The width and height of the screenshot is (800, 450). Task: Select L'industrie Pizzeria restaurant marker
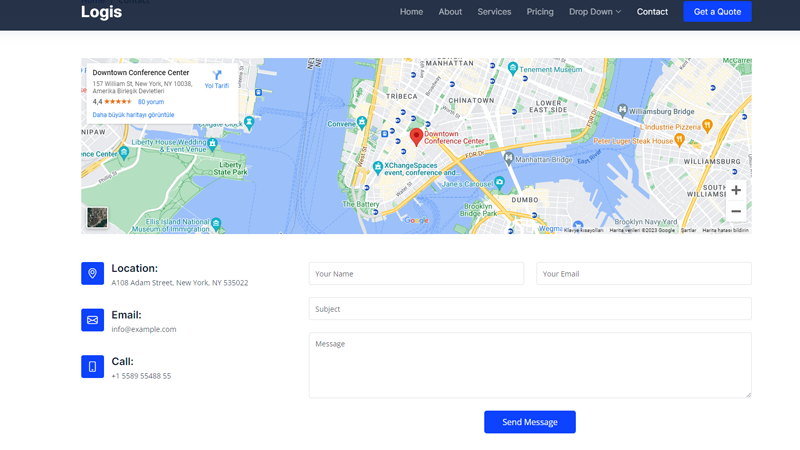(x=707, y=126)
